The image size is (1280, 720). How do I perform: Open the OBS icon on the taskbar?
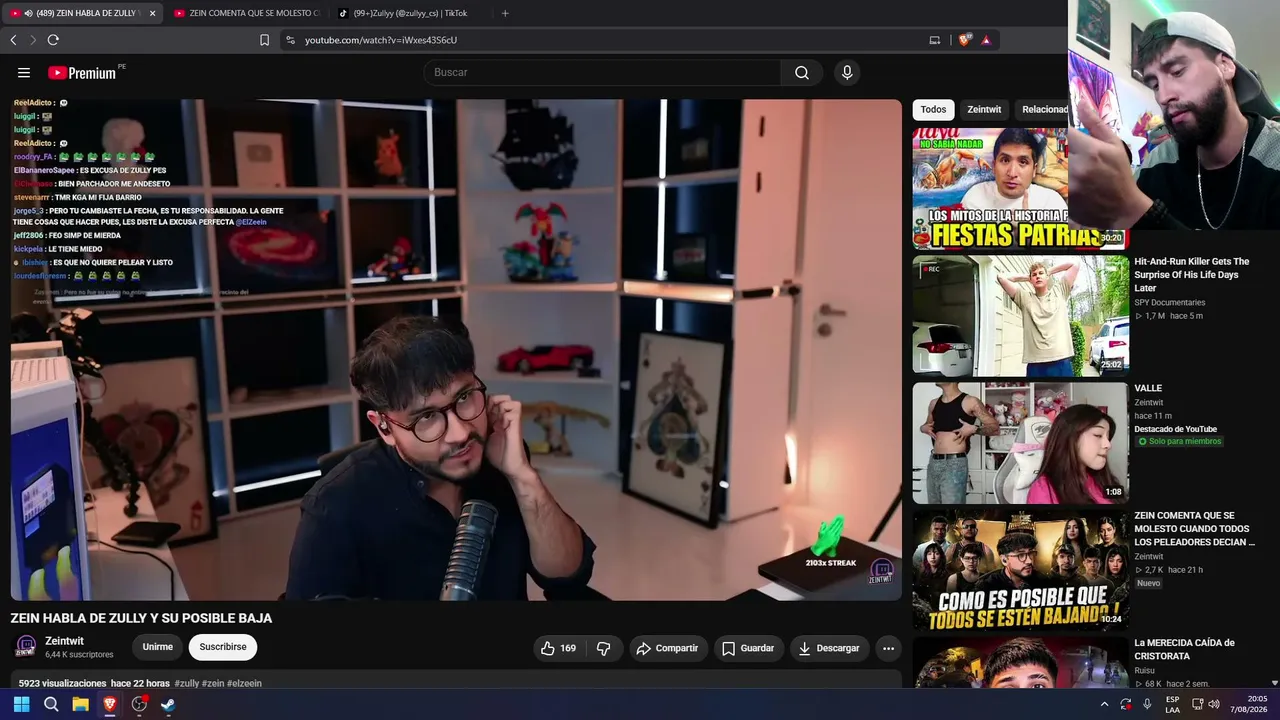(x=139, y=704)
